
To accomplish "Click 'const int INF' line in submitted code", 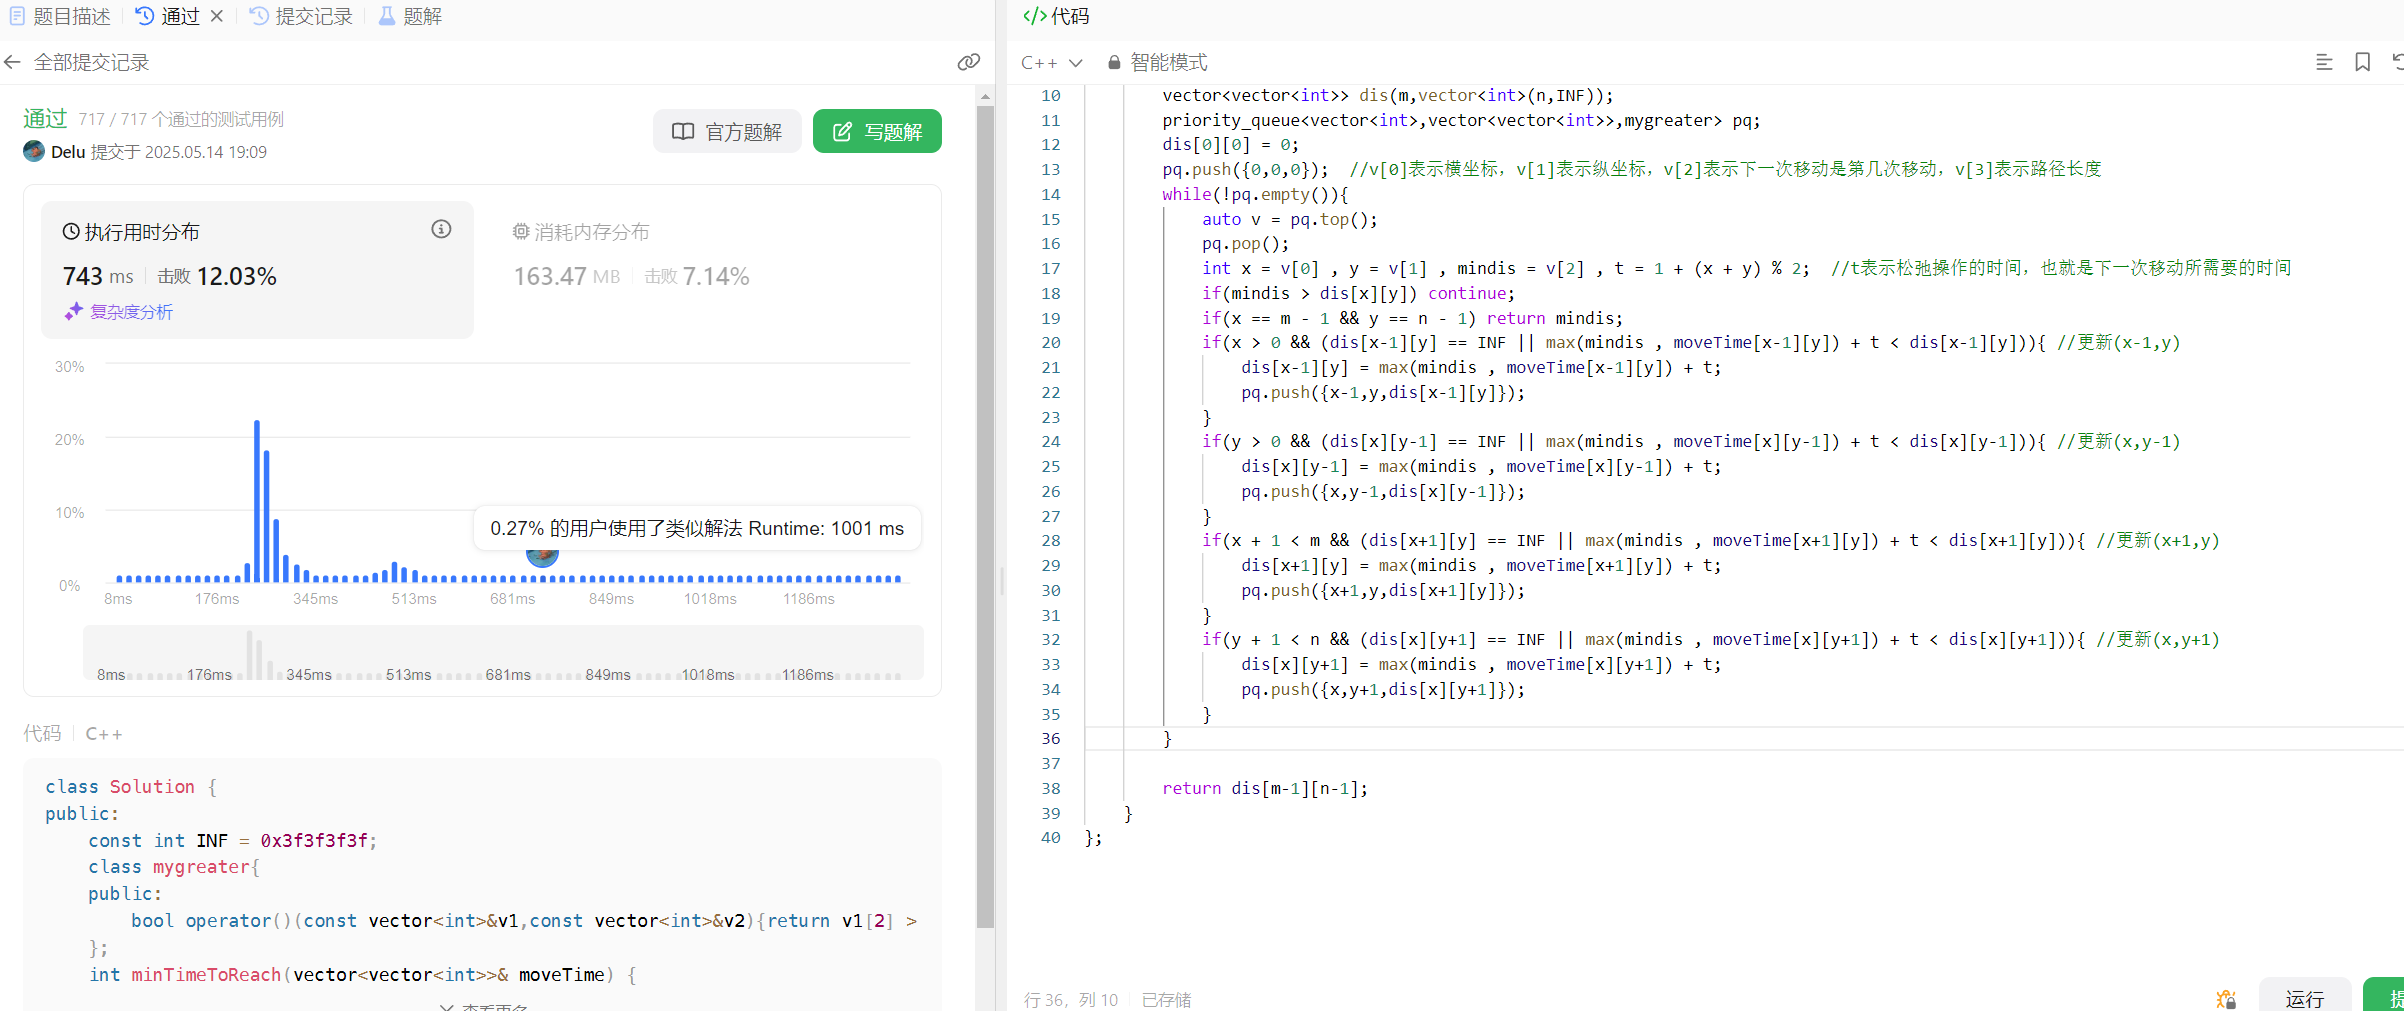I will click(232, 840).
